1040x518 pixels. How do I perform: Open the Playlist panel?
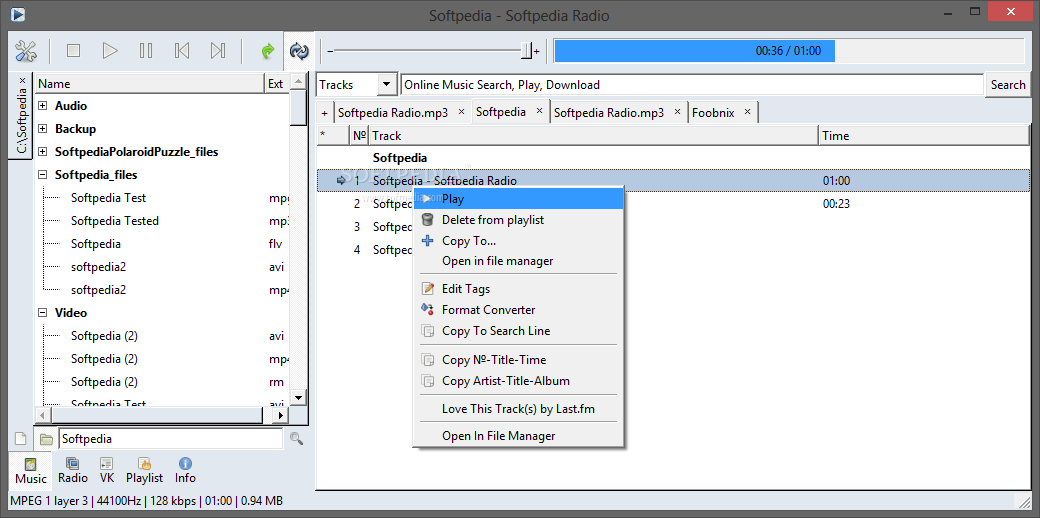145,471
